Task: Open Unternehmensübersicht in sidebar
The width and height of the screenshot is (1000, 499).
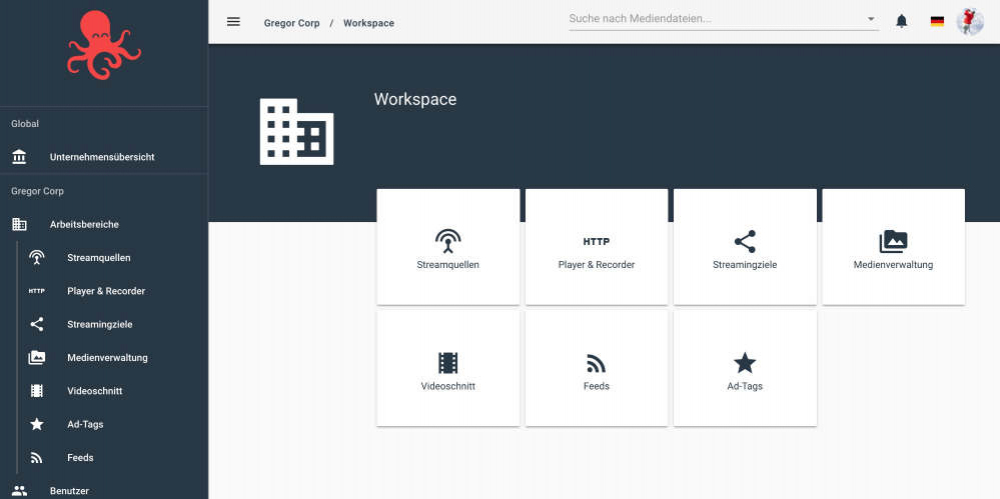Action: [x=102, y=157]
